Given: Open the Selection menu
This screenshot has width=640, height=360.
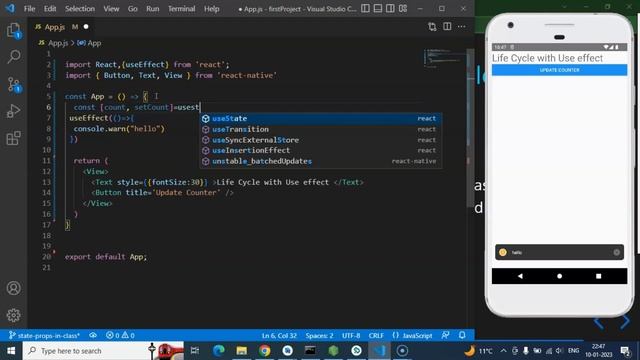Looking at the screenshot, I should (x=80, y=9).
